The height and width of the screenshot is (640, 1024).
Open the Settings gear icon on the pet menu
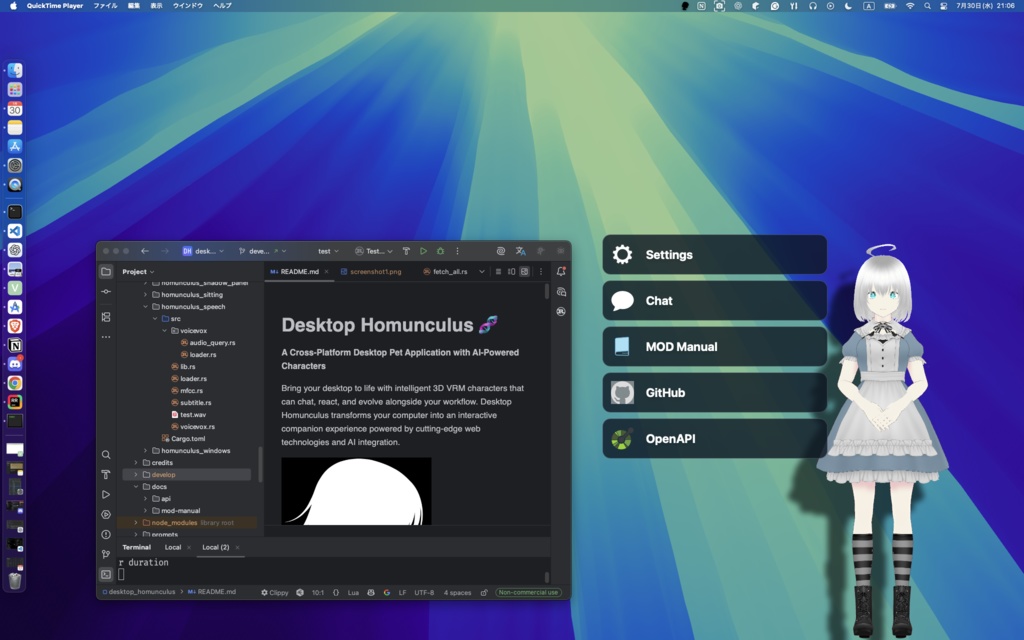point(622,255)
